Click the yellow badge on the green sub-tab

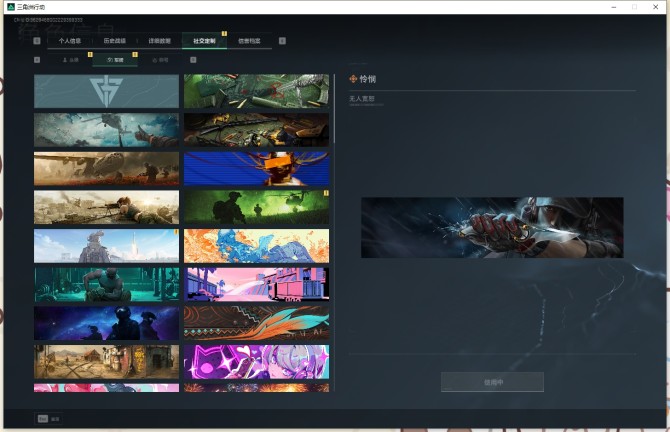[135, 54]
